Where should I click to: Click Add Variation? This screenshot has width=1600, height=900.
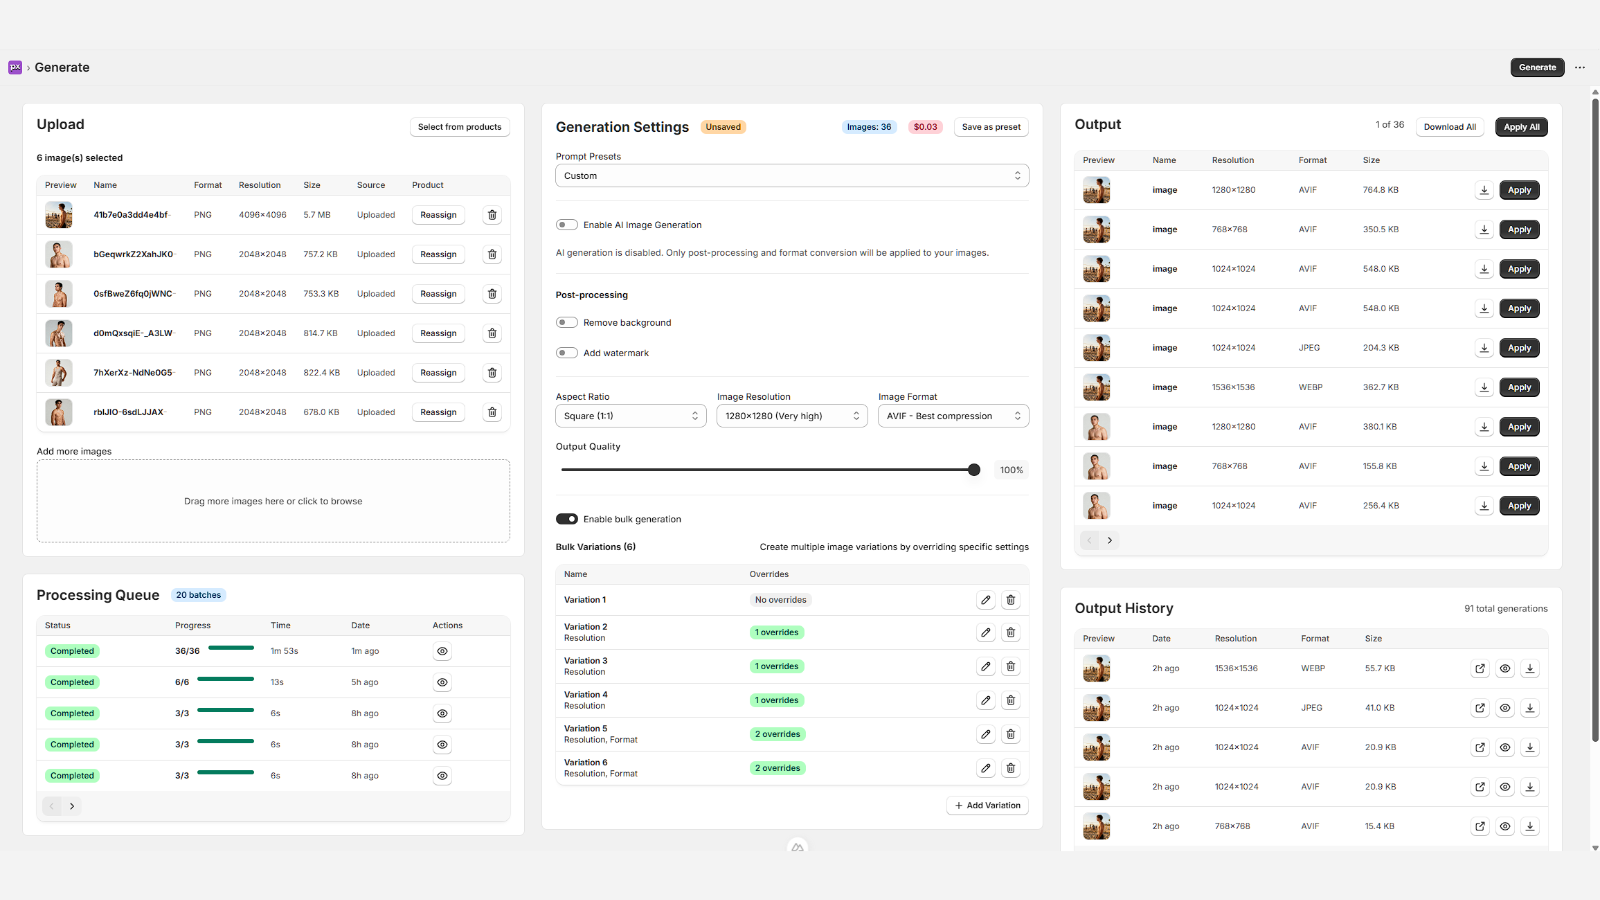click(x=987, y=805)
